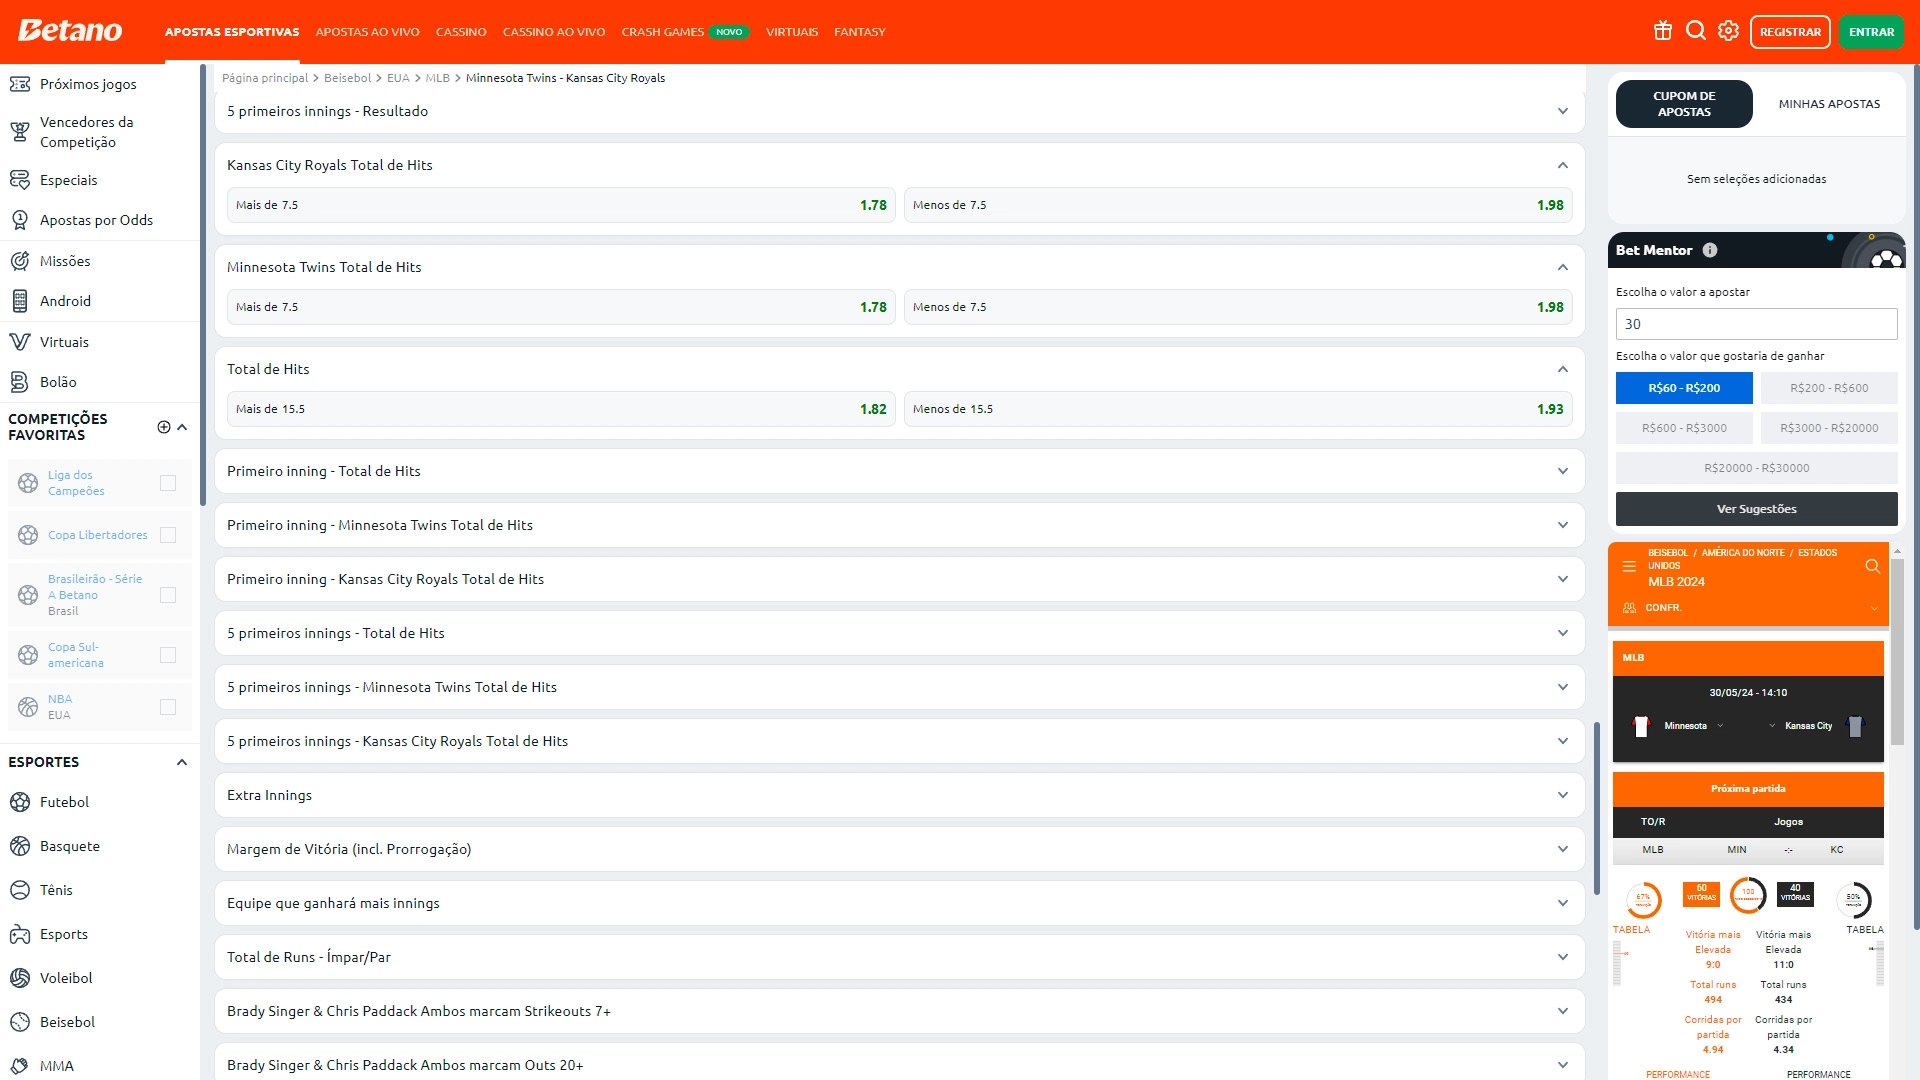The width and height of the screenshot is (1920, 1080).
Task: Select the R$60 - R$200 winnings range
Action: pyautogui.click(x=1684, y=388)
